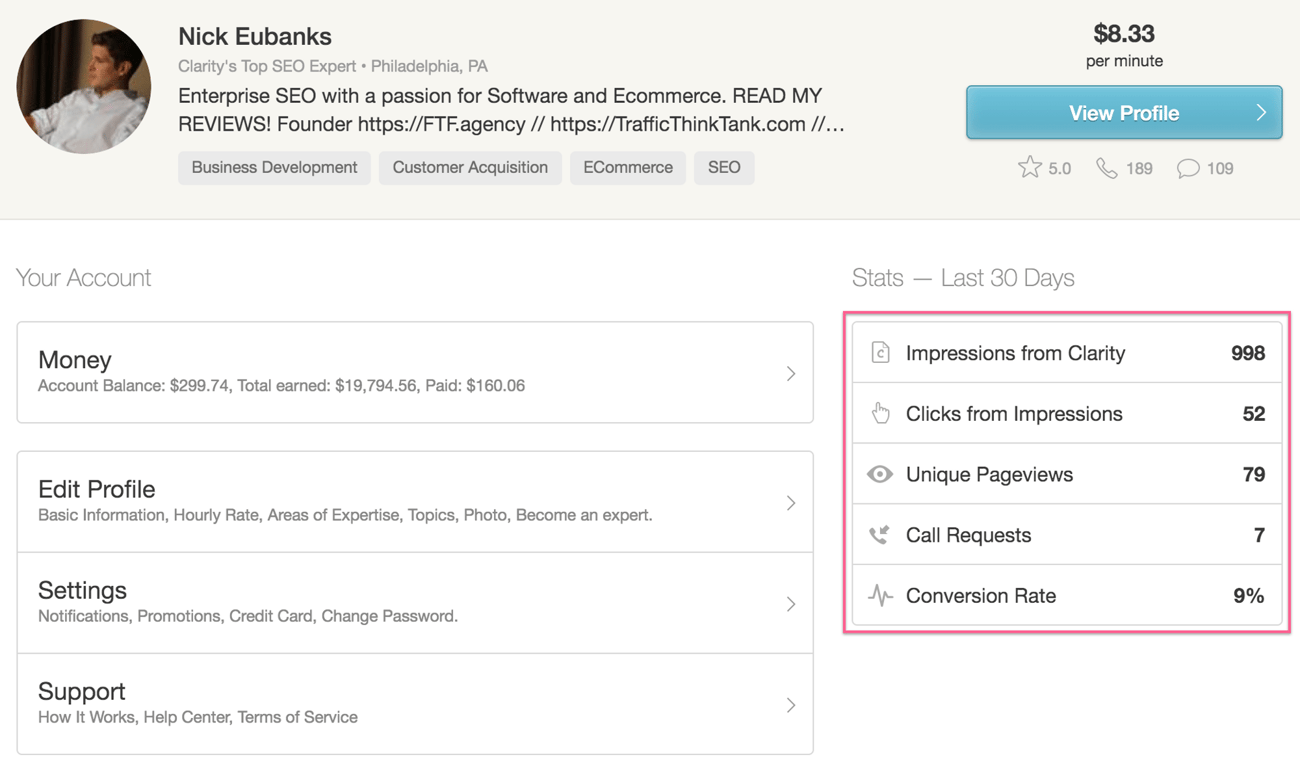The image size is (1300, 768).
Task: Expand the Settings row chevron
Action: (x=790, y=604)
